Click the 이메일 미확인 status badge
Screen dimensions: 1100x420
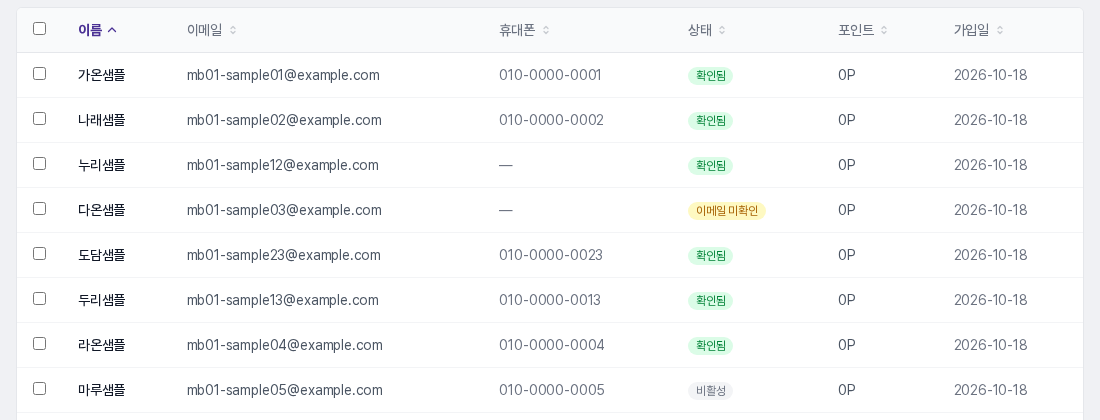(x=727, y=210)
